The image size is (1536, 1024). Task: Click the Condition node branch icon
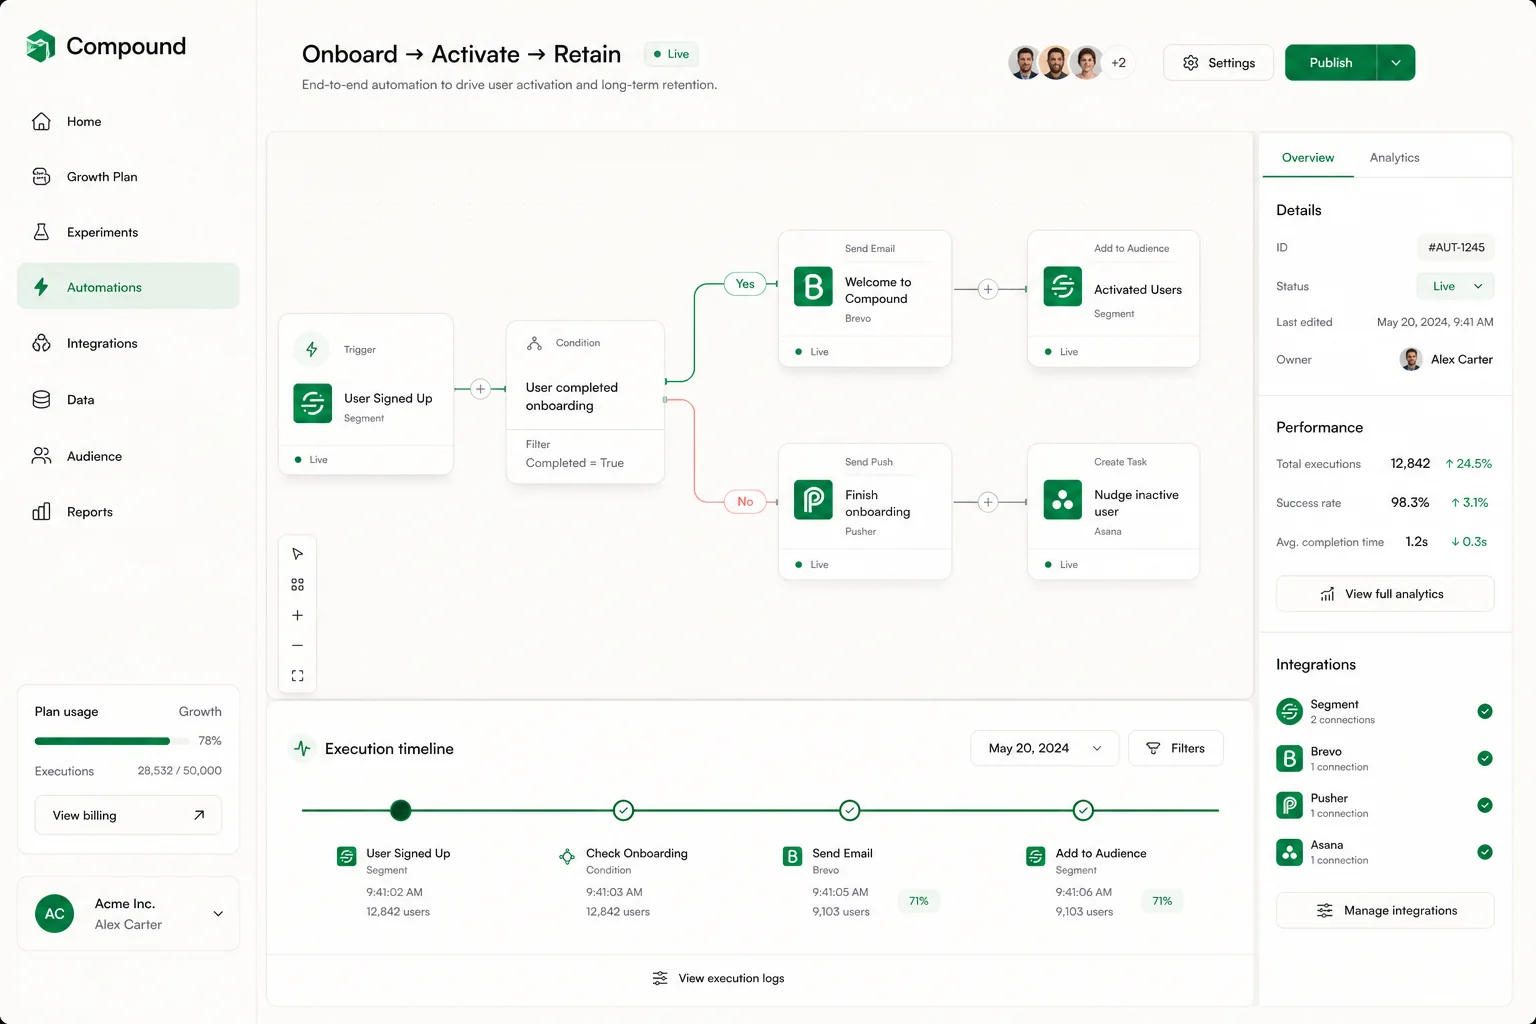tap(535, 343)
